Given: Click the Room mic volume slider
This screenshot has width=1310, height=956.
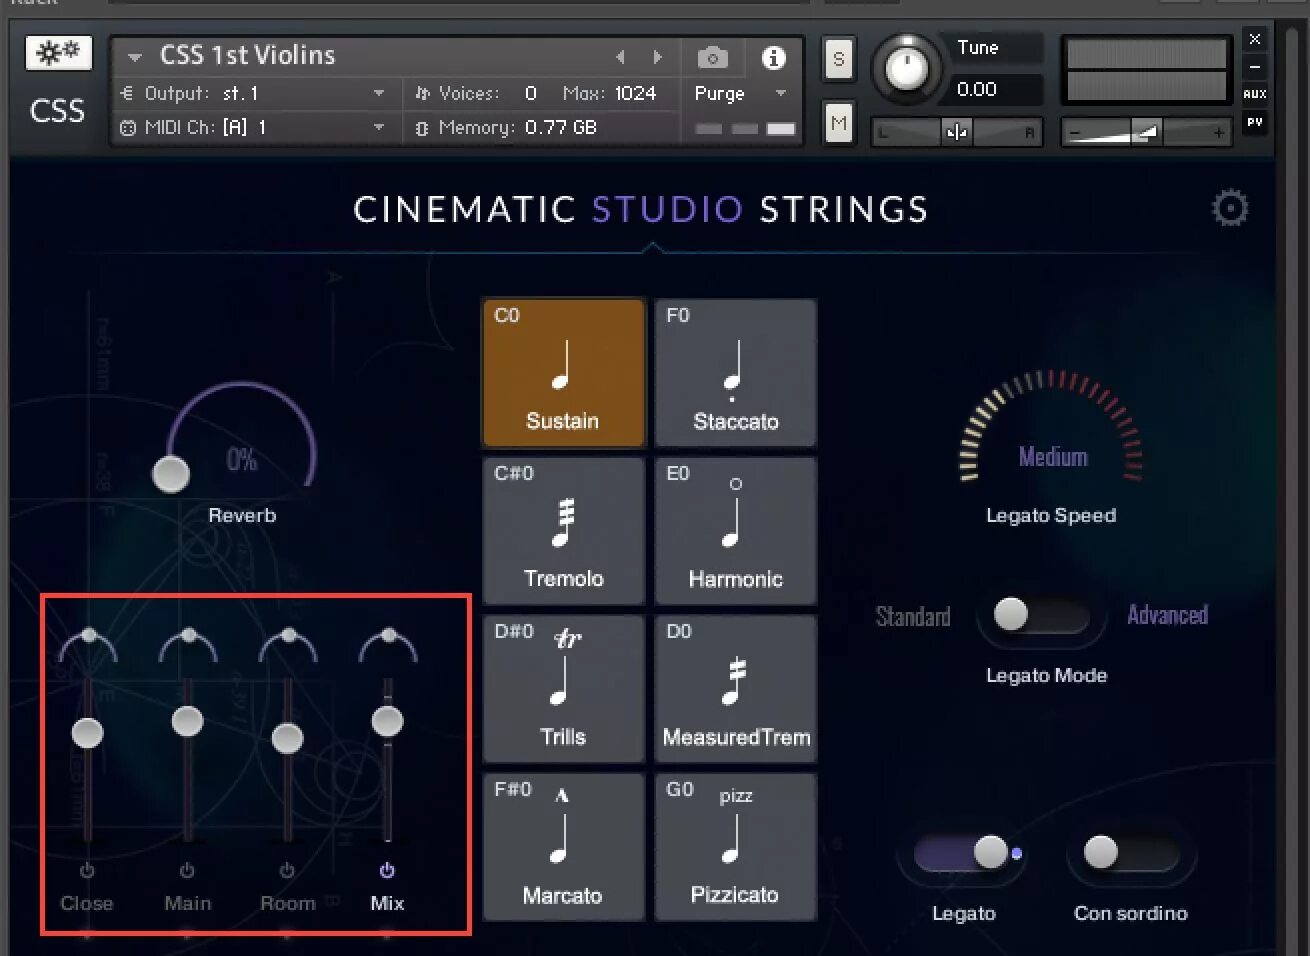Looking at the screenshot, I should point(287,738).
